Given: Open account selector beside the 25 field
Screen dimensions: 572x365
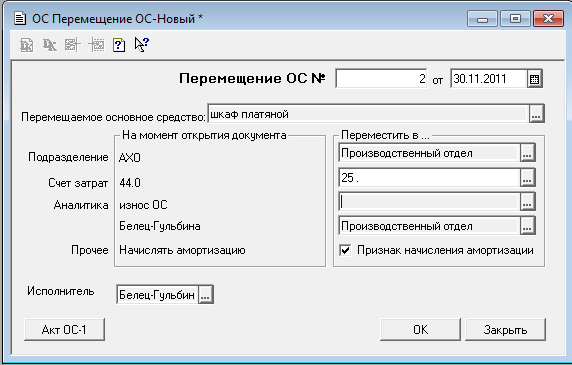Looking at the screenshot, I should 527,178.
